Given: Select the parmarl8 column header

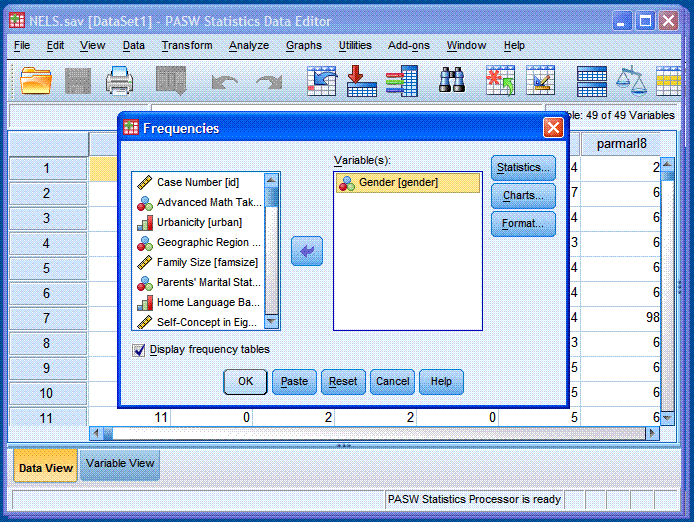Looking at the screenshot, I should pyautogui.click(x=621, y=144).
